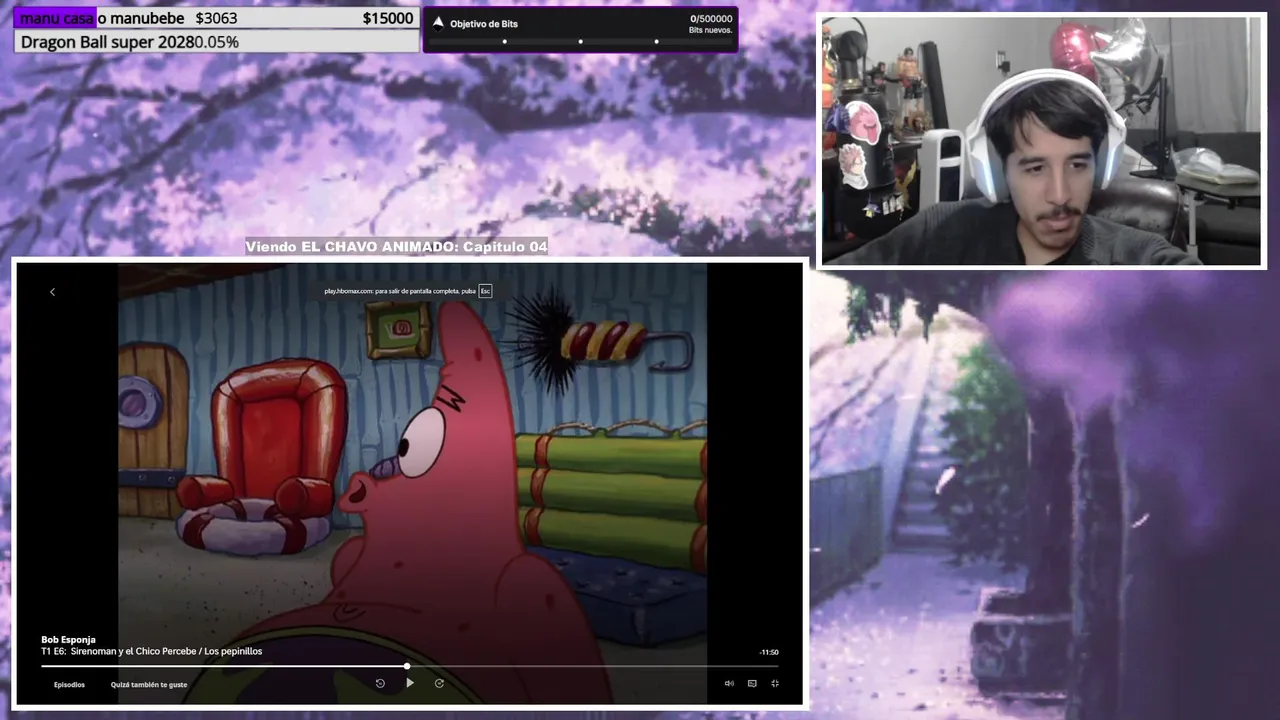Exit fullscreen with the shrink icon
The height and width of the screenshot is (720, 1280).
tap(775, 684)
